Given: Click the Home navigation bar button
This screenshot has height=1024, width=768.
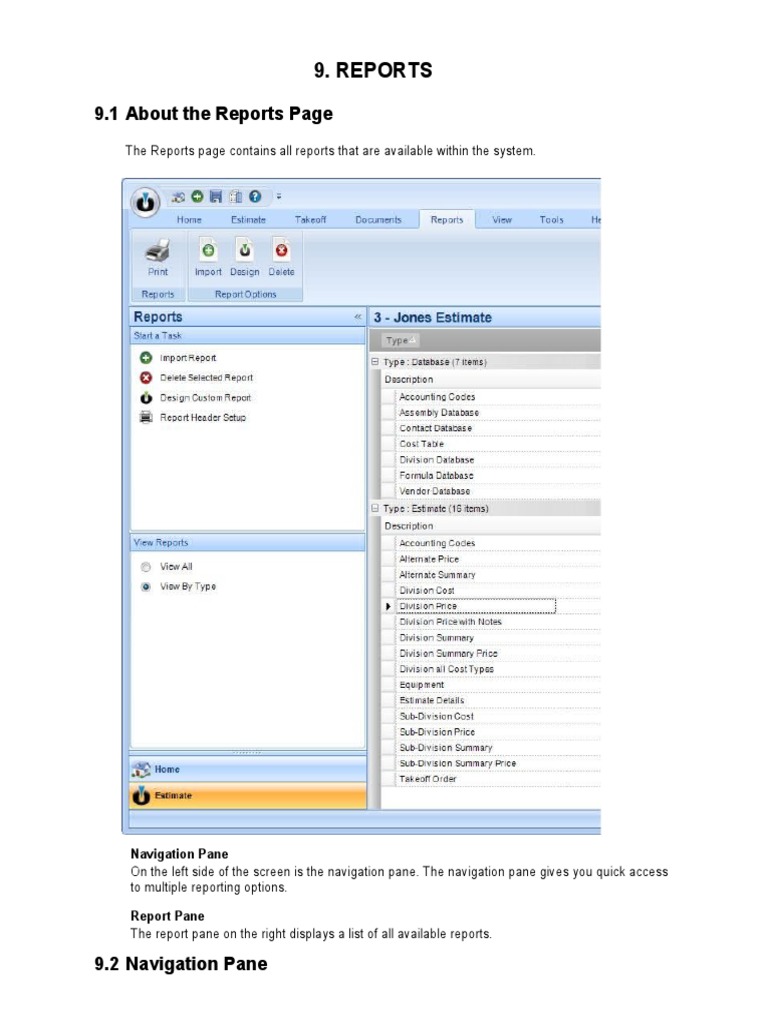Looking at the screenshot, I should pyautogui.click(x=248, y=769).
